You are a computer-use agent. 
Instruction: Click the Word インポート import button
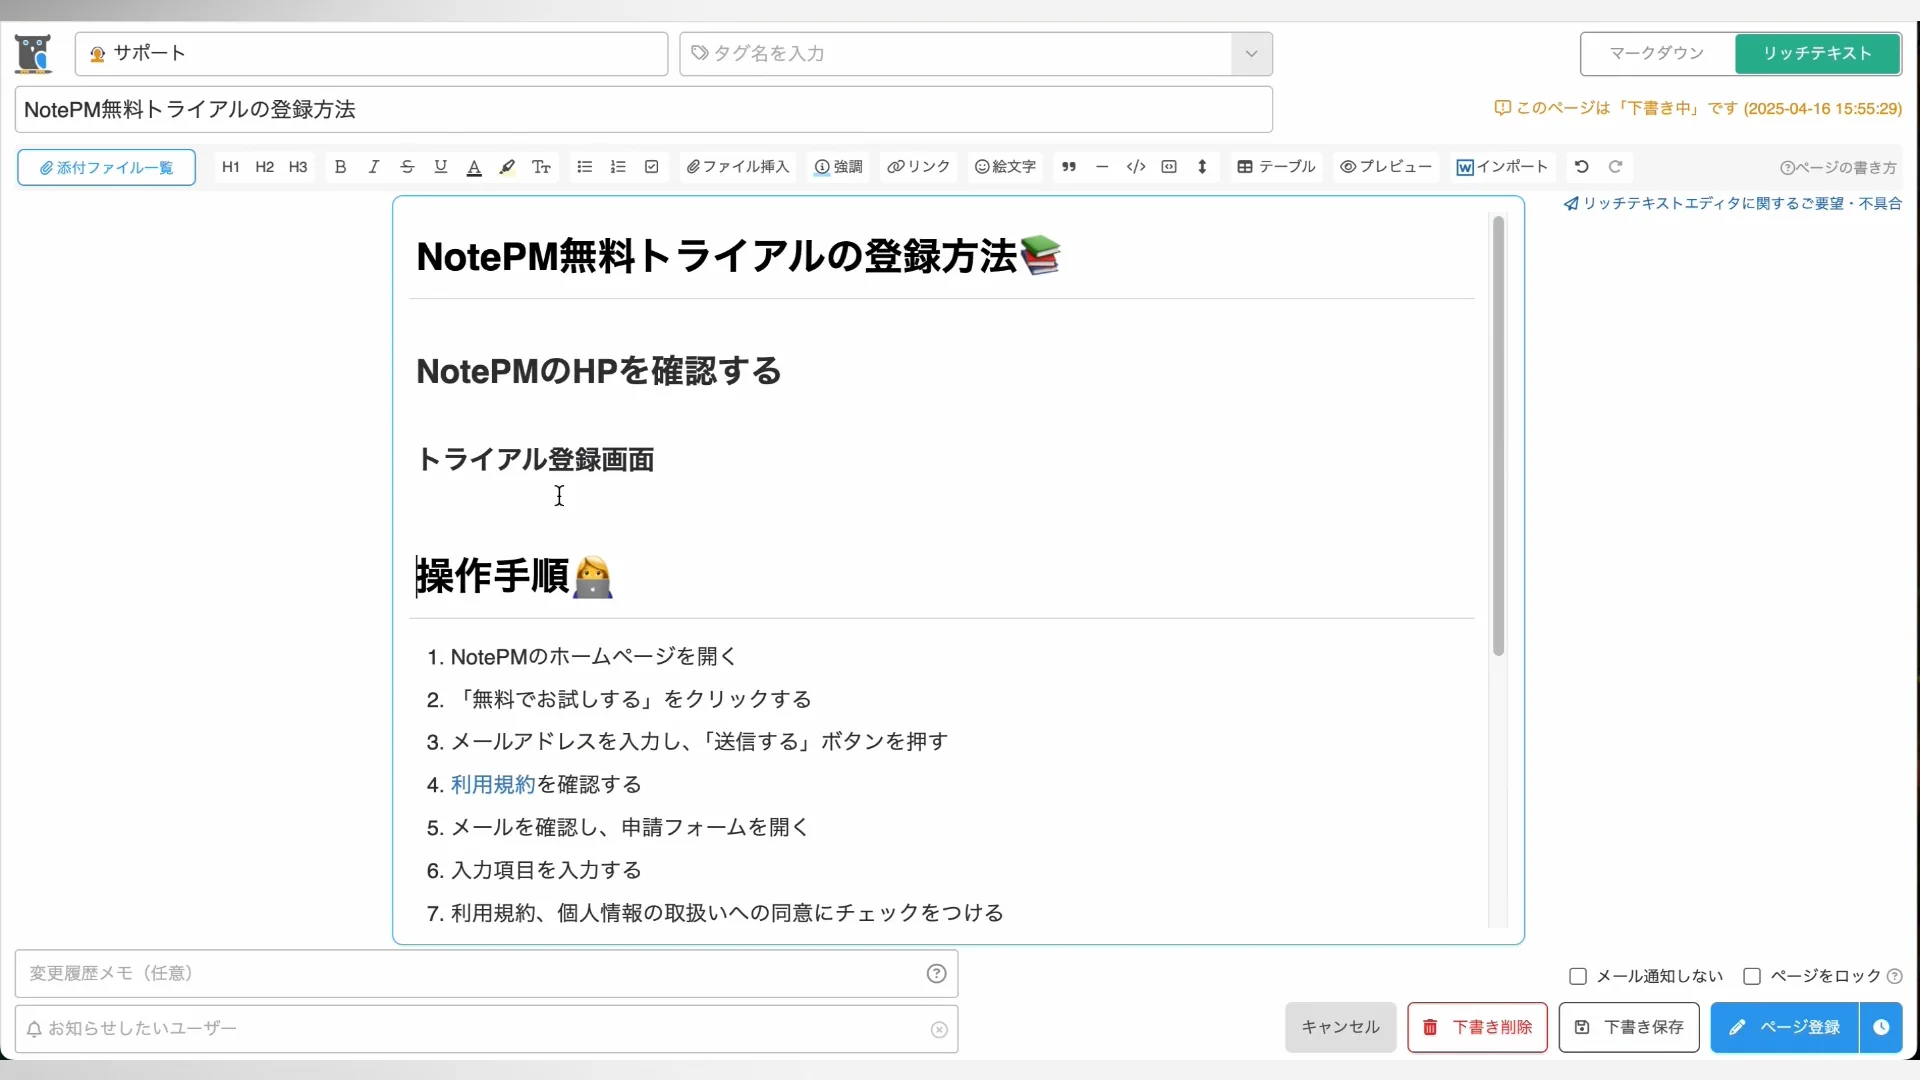point(1502,167)
